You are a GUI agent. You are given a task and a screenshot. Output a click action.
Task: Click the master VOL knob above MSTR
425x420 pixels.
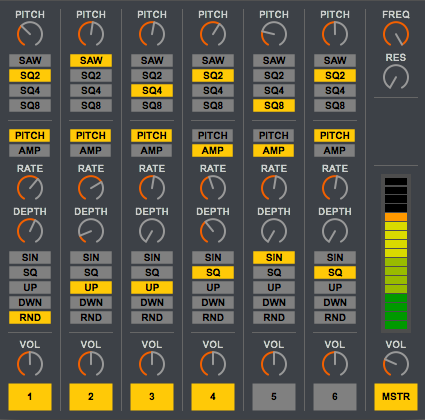coord(396,364)
